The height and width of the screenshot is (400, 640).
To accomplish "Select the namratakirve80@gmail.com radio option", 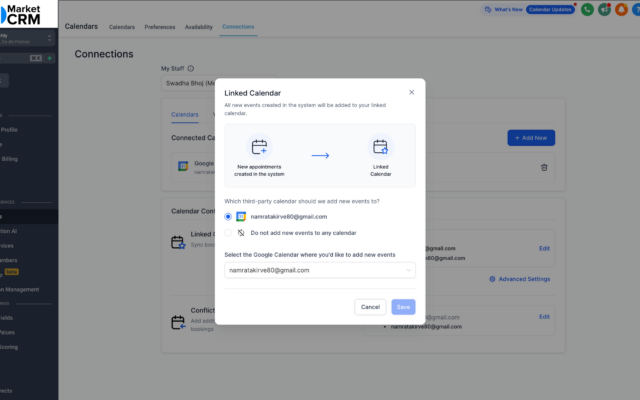I will click(229, 216).
